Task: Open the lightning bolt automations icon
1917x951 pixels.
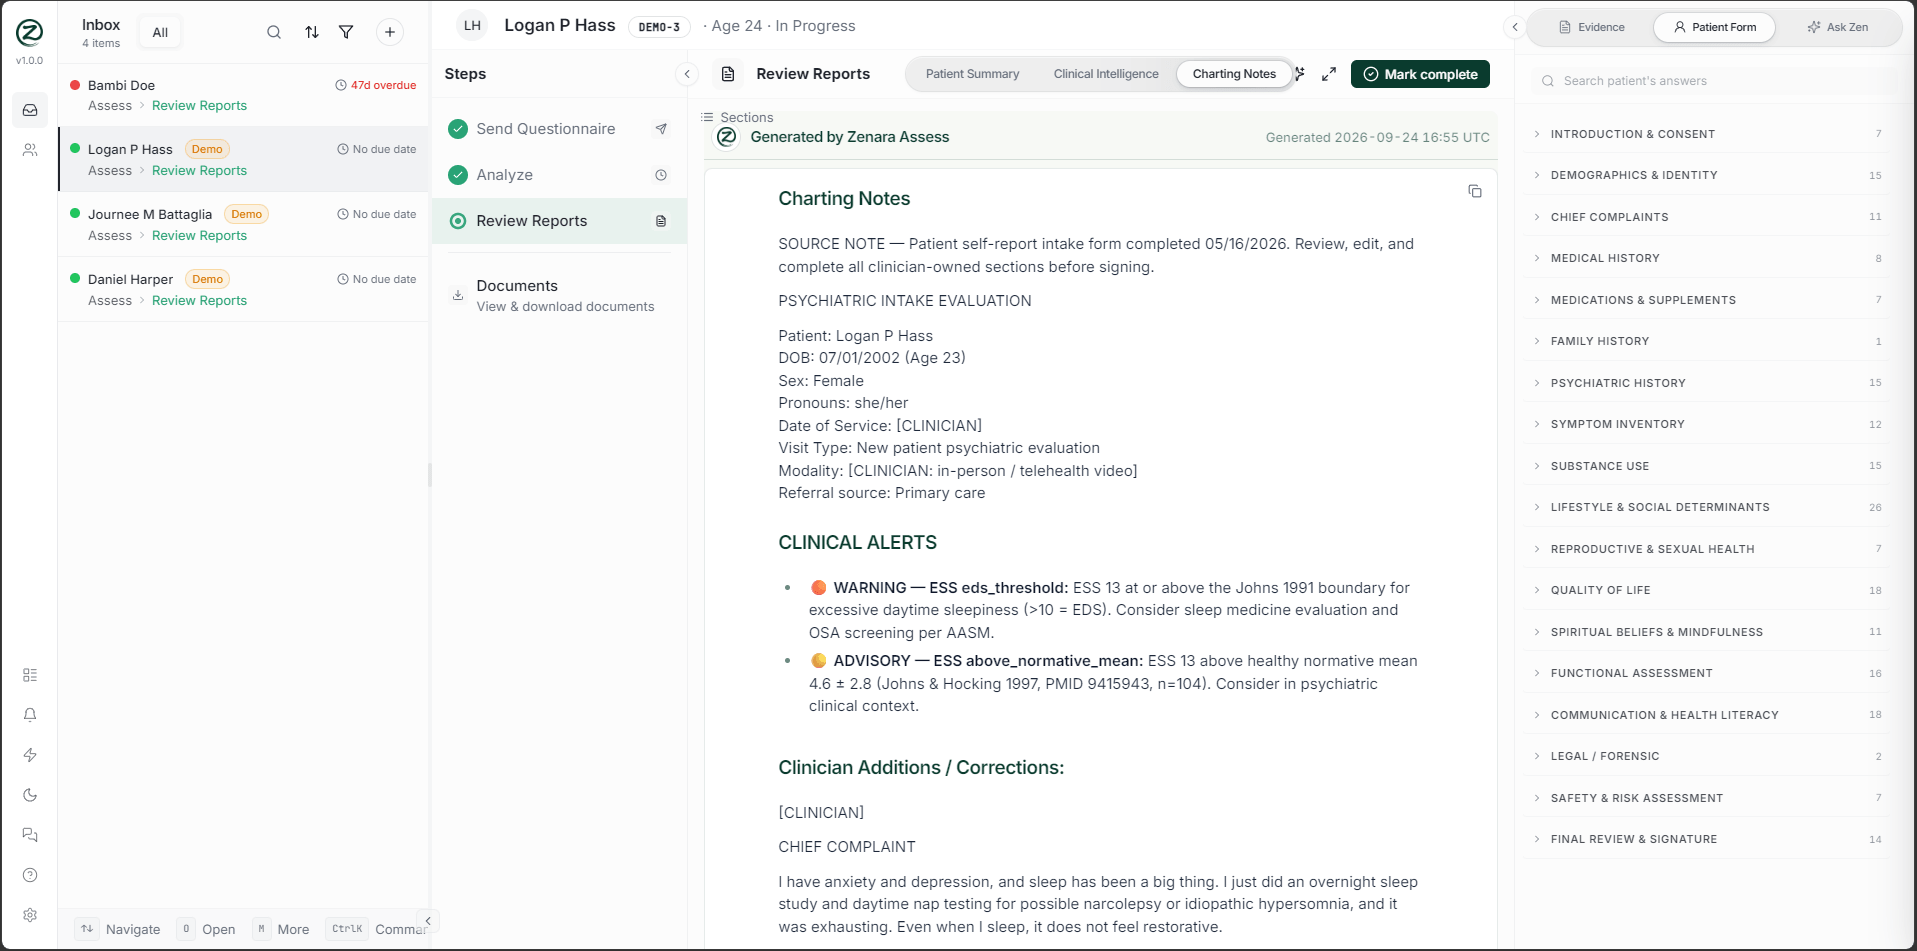Action: (x=30, y=755)
